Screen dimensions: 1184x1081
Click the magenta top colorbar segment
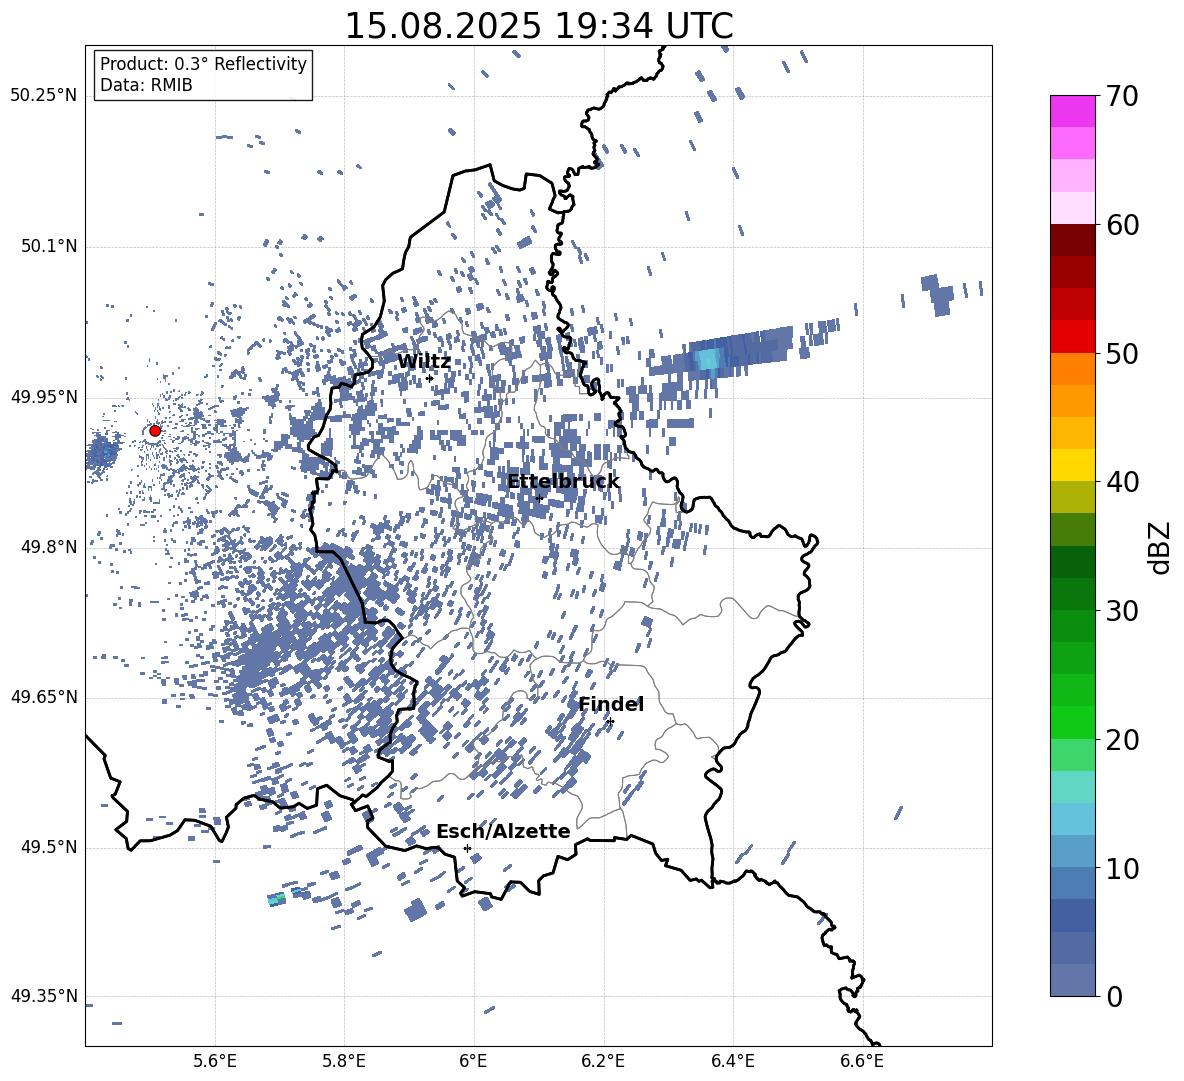[x=1072, y=111]
